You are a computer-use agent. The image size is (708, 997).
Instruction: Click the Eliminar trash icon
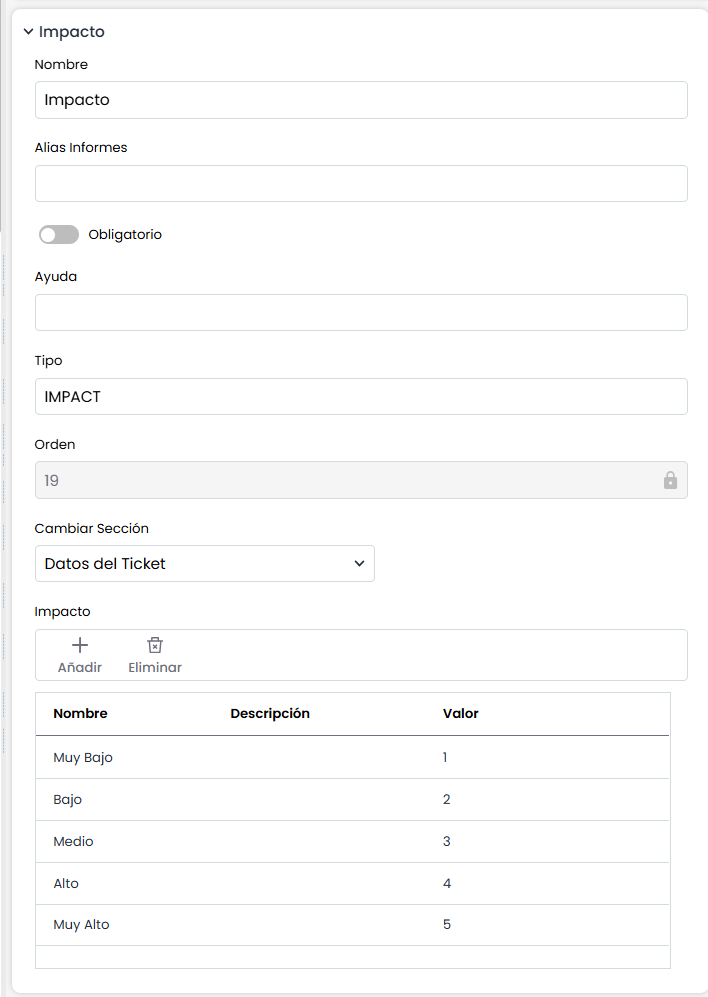click(x=155, y=645)
